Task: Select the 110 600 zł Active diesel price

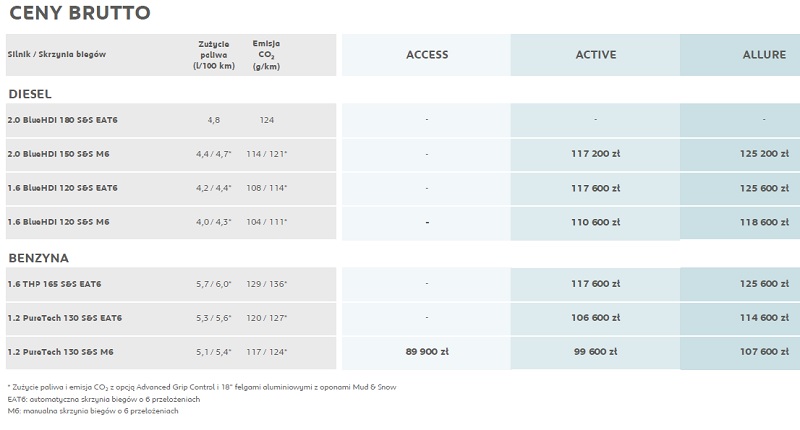Action: pyautogui.click(x=595, y=222)
